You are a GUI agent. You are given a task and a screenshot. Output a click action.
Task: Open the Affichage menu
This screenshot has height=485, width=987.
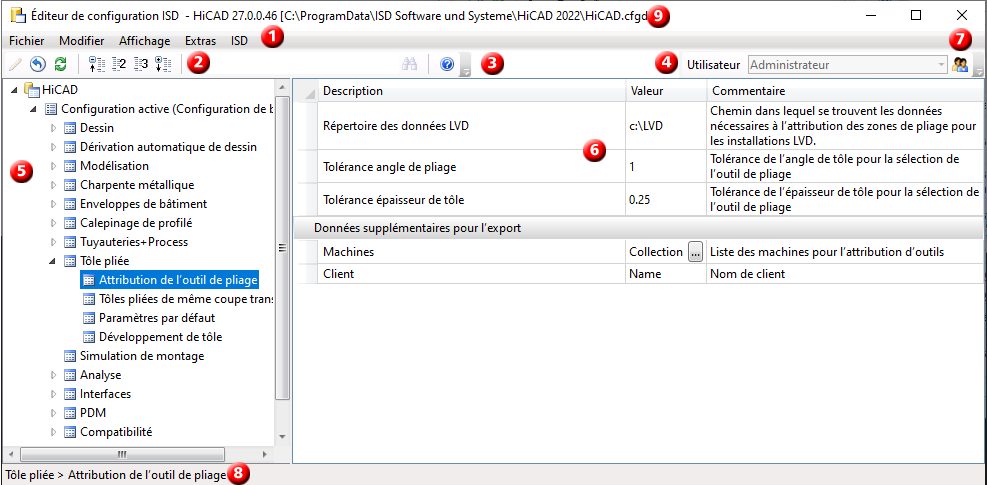click(x=145, y=41)
